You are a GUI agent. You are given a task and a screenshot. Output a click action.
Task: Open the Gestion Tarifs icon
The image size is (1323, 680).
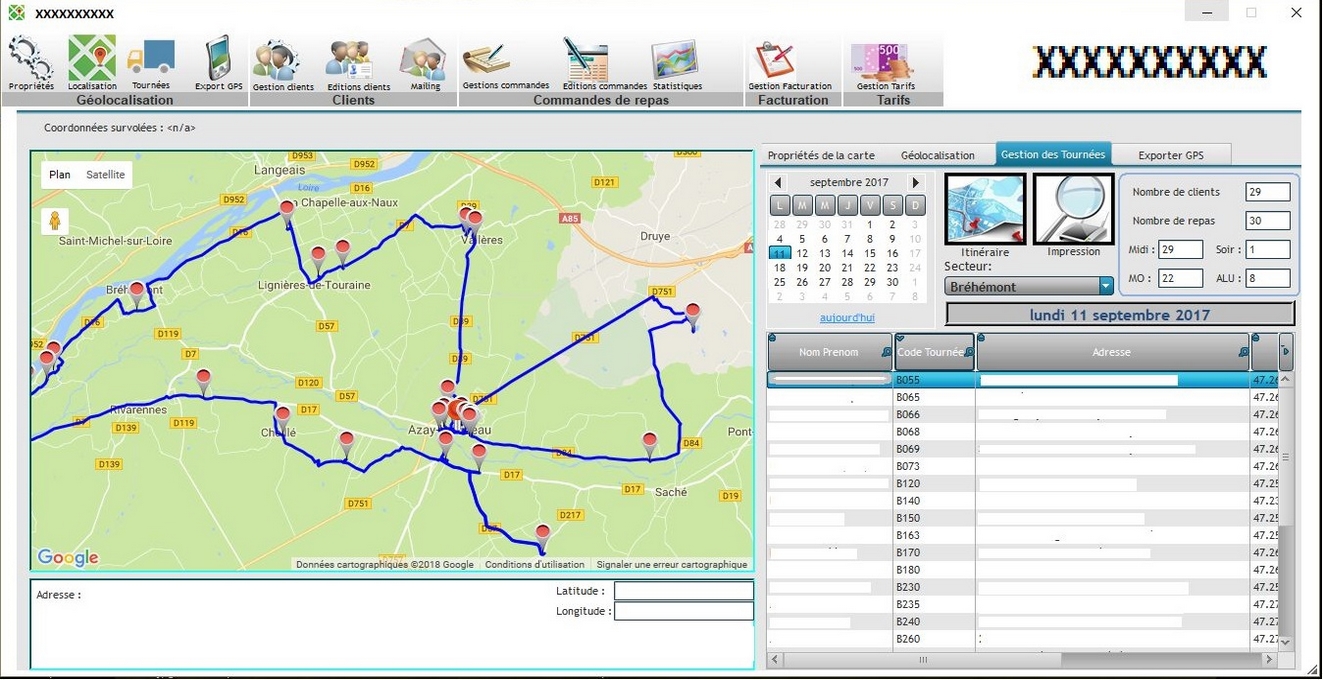[885, 61]
